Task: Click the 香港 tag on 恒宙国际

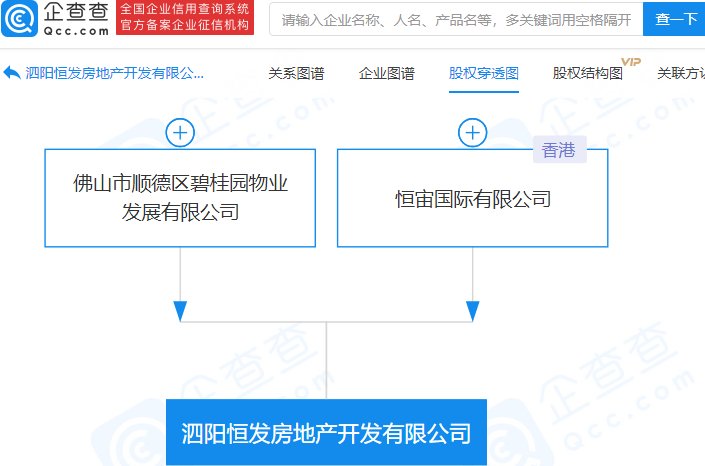Action: 559,150
